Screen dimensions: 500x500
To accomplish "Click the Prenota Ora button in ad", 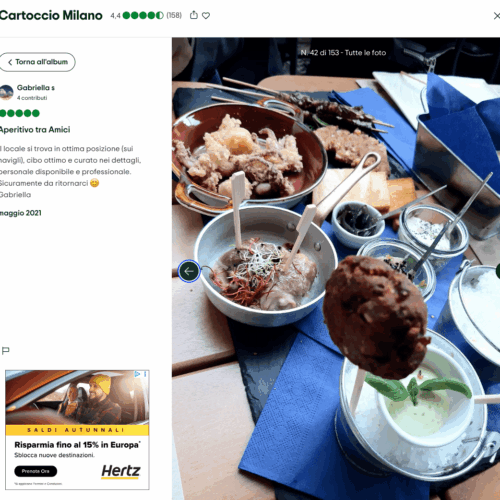I will click(36, 471).
